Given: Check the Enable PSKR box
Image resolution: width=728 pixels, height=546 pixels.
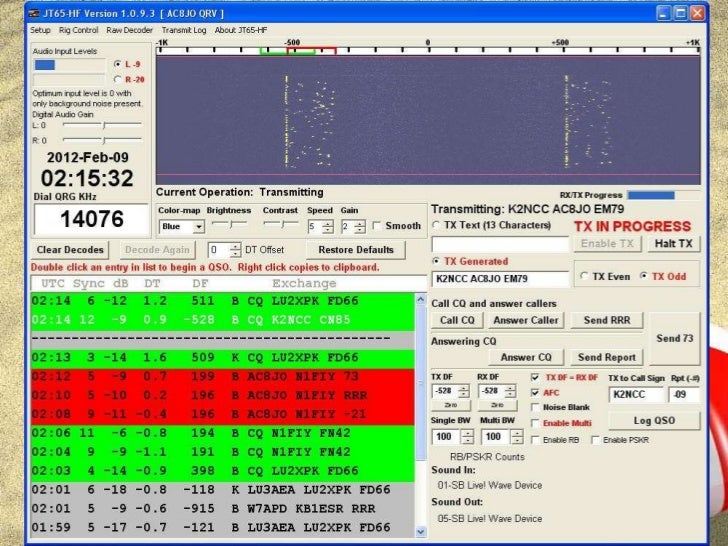Looking at the screenshot, I should point(594,440).
